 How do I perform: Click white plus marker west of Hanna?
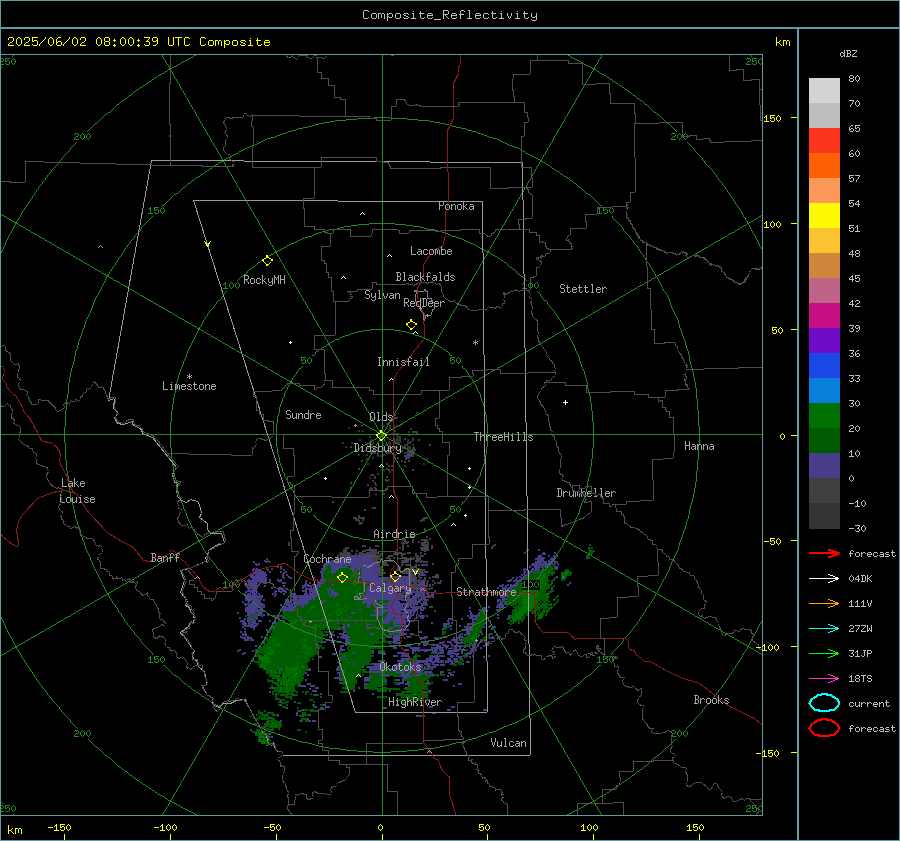(565, 402)
